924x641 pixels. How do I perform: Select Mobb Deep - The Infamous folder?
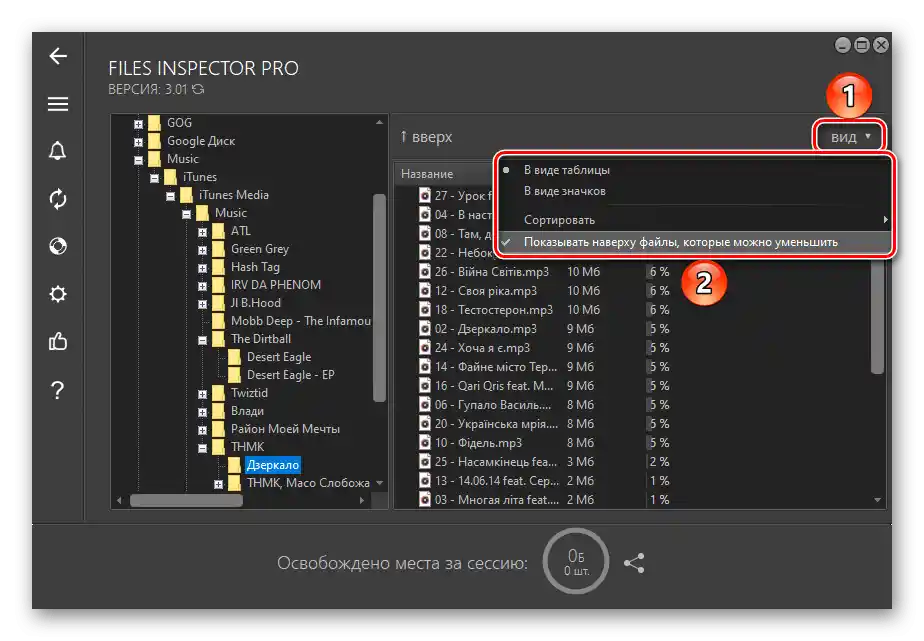301,321
